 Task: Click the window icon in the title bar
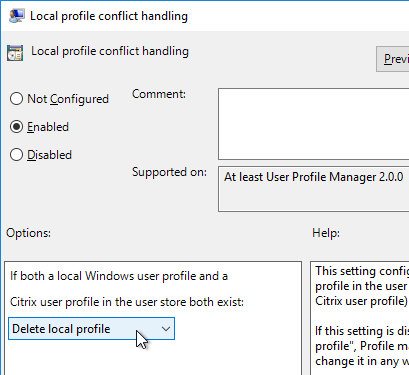pyautogui.click(x=17, y=16)
